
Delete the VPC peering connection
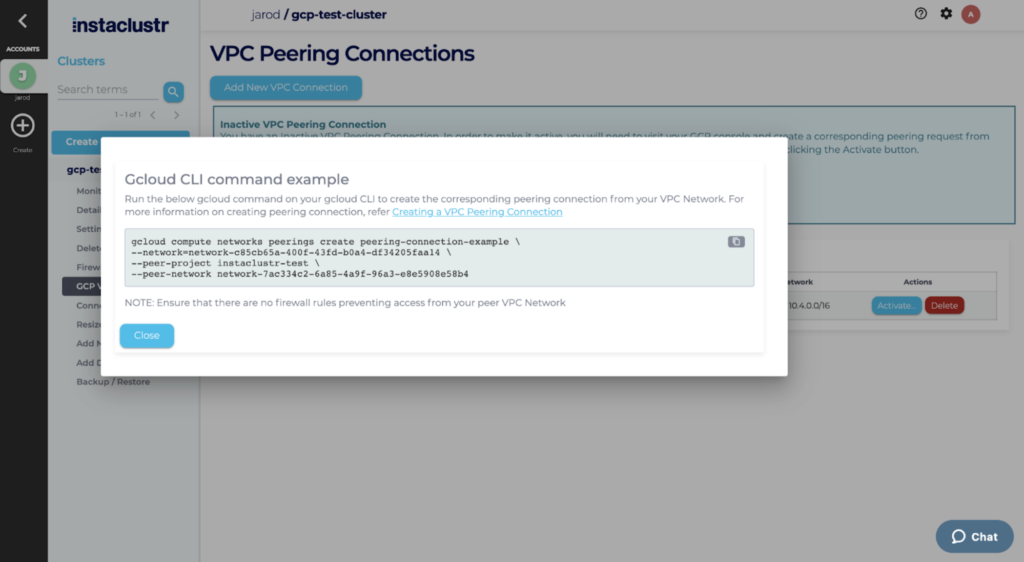944,306
